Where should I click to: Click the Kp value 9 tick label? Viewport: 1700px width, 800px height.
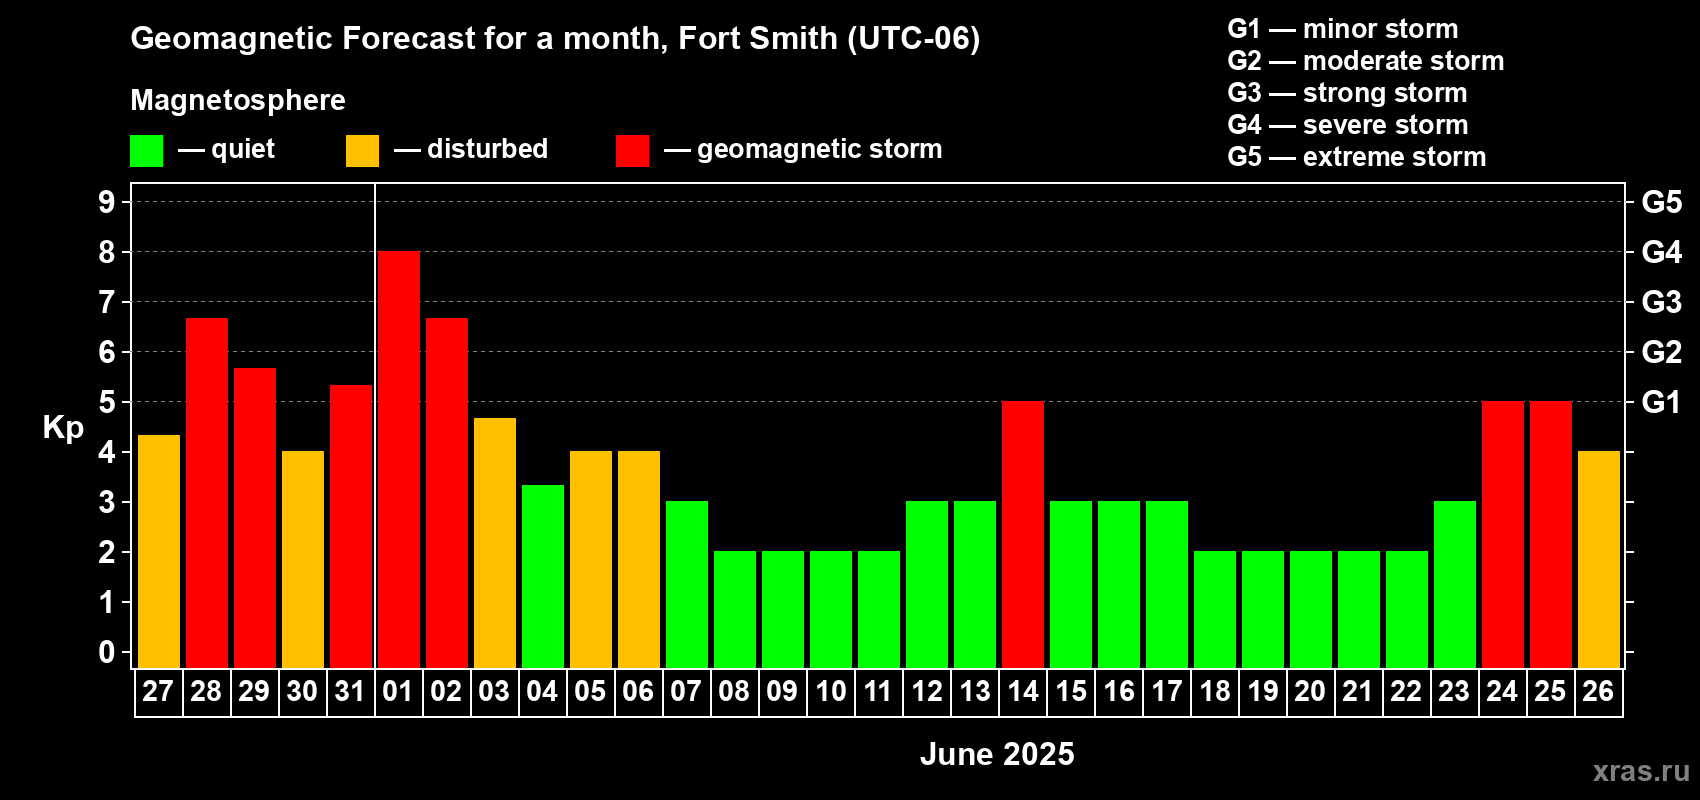(107, 202)
